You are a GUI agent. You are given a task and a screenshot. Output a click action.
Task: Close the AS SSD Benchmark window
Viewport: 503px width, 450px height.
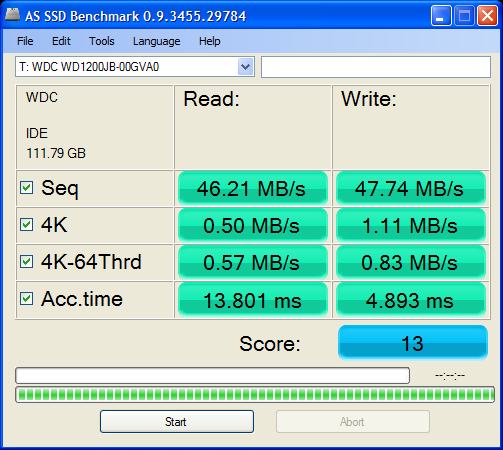tap(487, 15)
